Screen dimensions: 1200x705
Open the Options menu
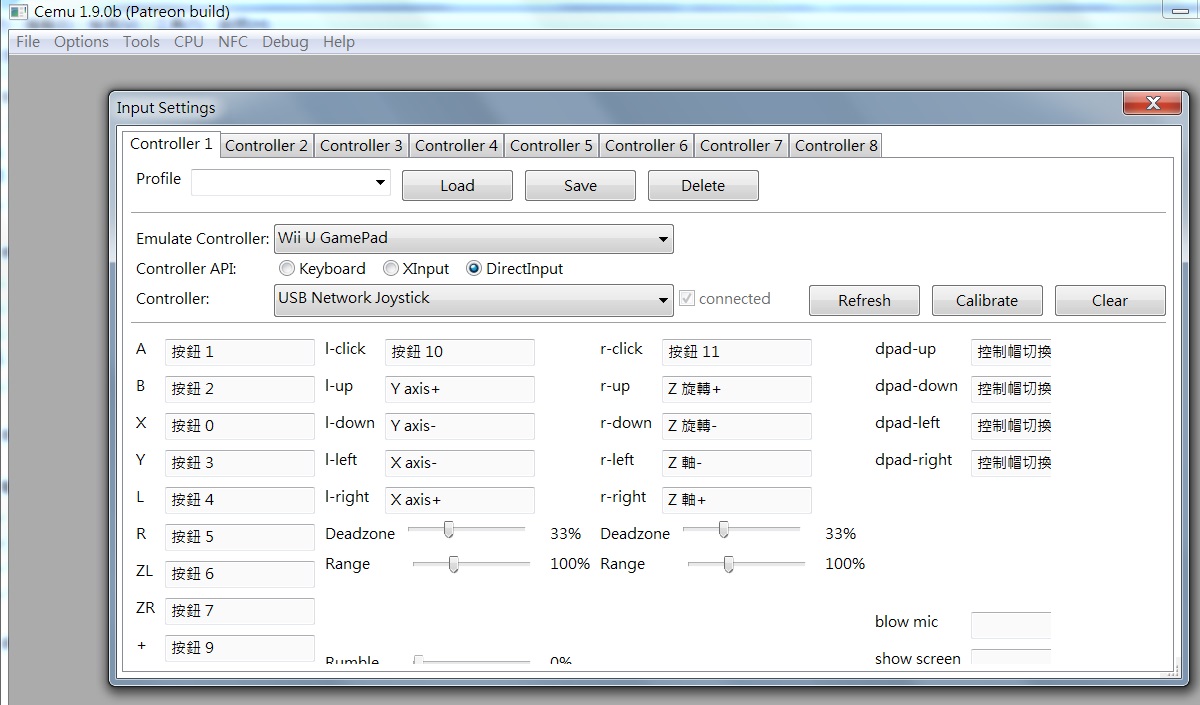point(81,42)
